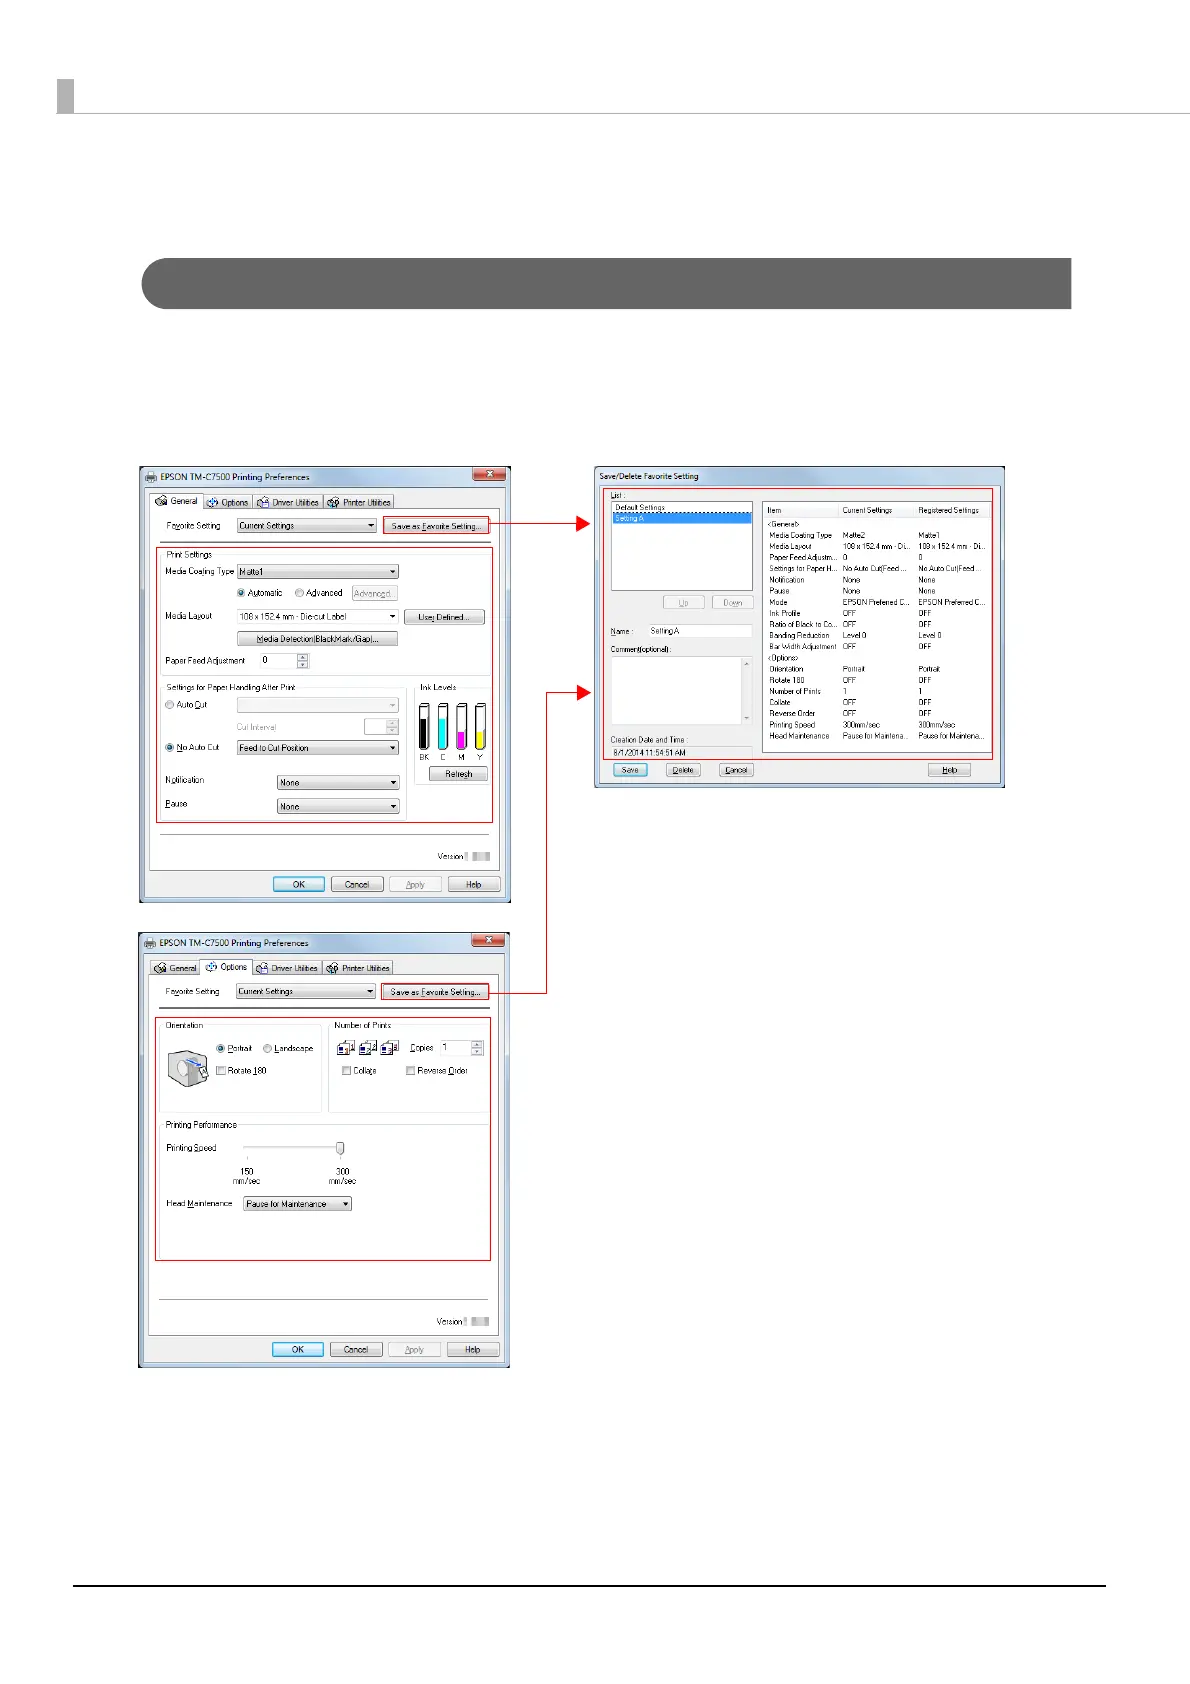Switch to Options tab in Print Settings window

click(x=228, y=502)
